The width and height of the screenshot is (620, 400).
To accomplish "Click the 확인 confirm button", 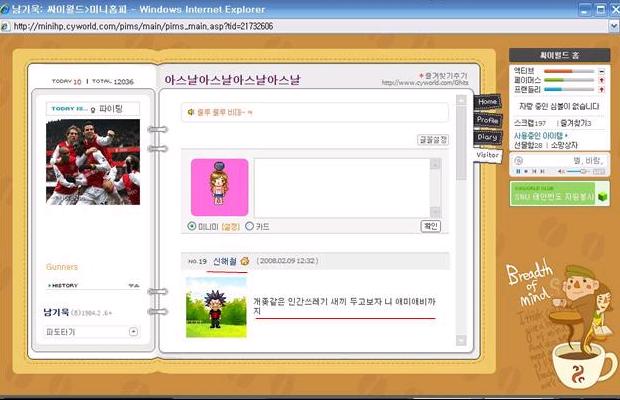I will (x=430, y=226).
